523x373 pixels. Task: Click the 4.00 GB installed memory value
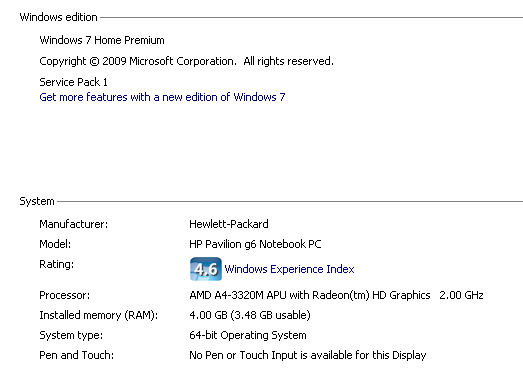[x=250, y=315]
